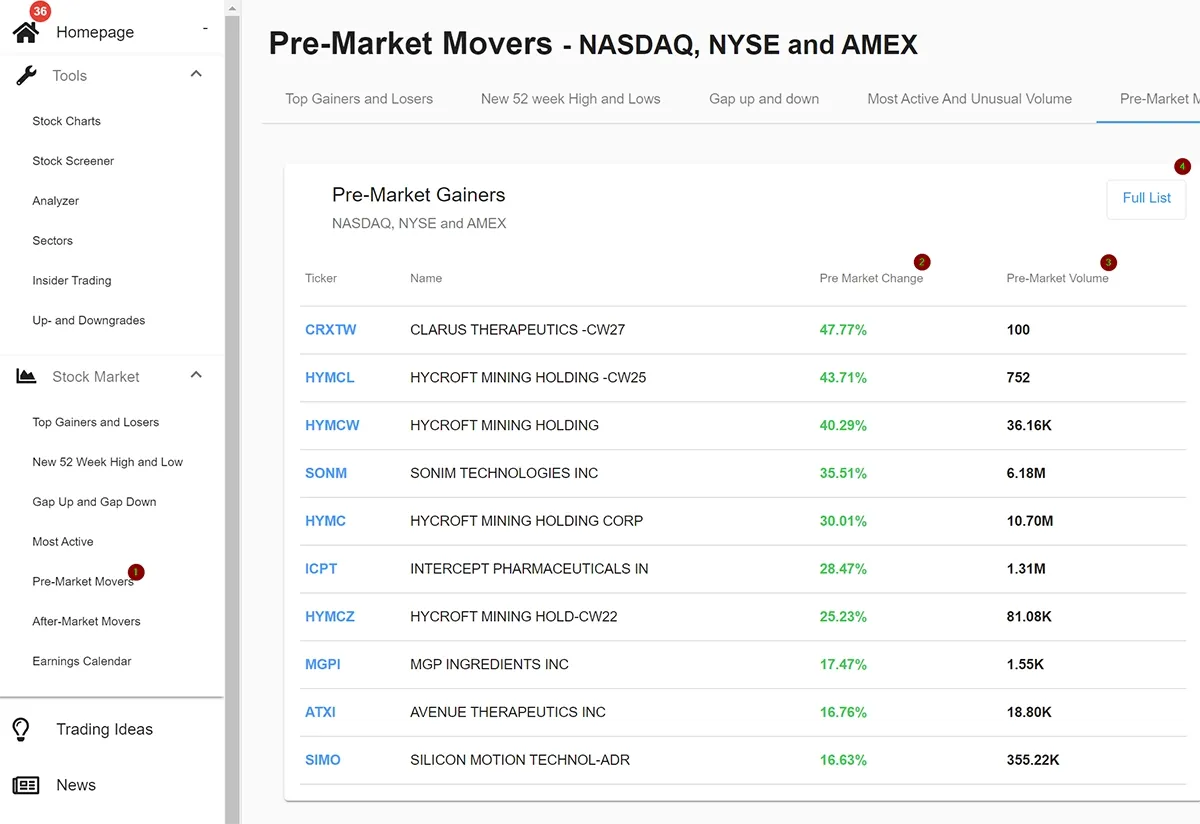Click News menu label
The width and height of the screenshot is (1200, 824).
(x=76, y=785)
